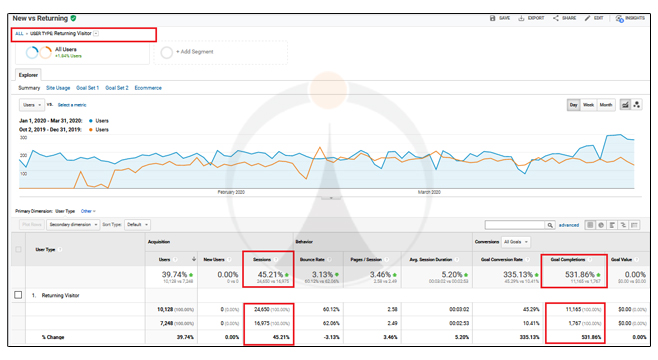658x360 pixels.
Task: Click help icon beside Avg. Session Duration
Action: tap(457, 260)
